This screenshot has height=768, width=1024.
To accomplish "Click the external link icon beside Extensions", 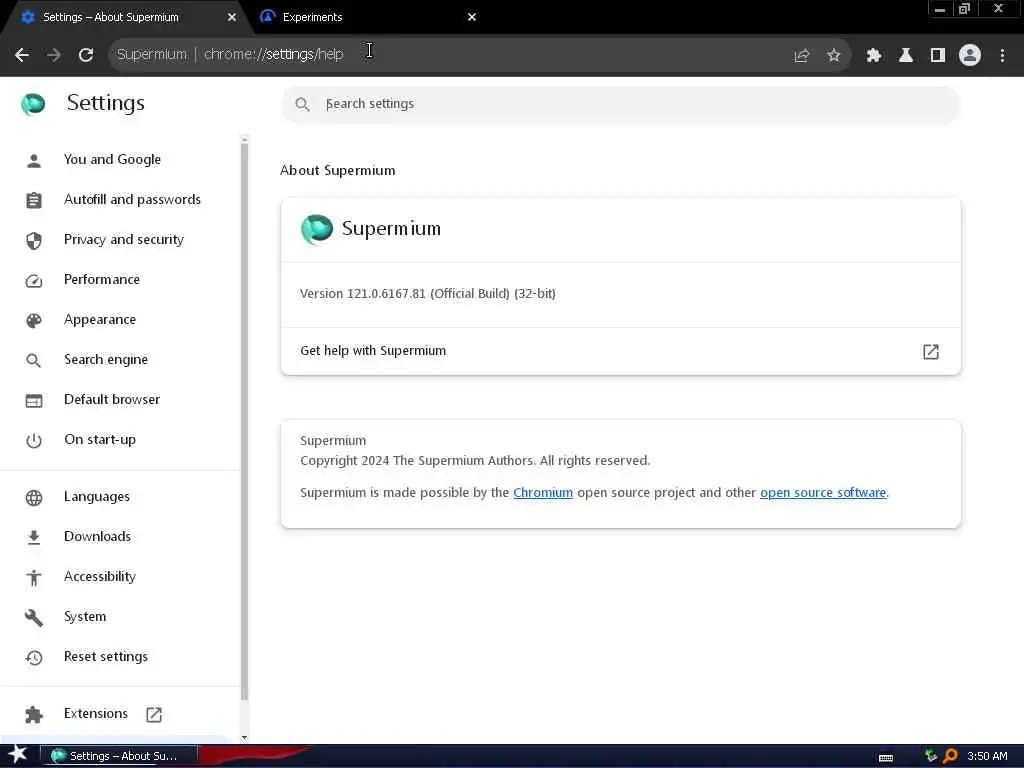I will point(154,714).
